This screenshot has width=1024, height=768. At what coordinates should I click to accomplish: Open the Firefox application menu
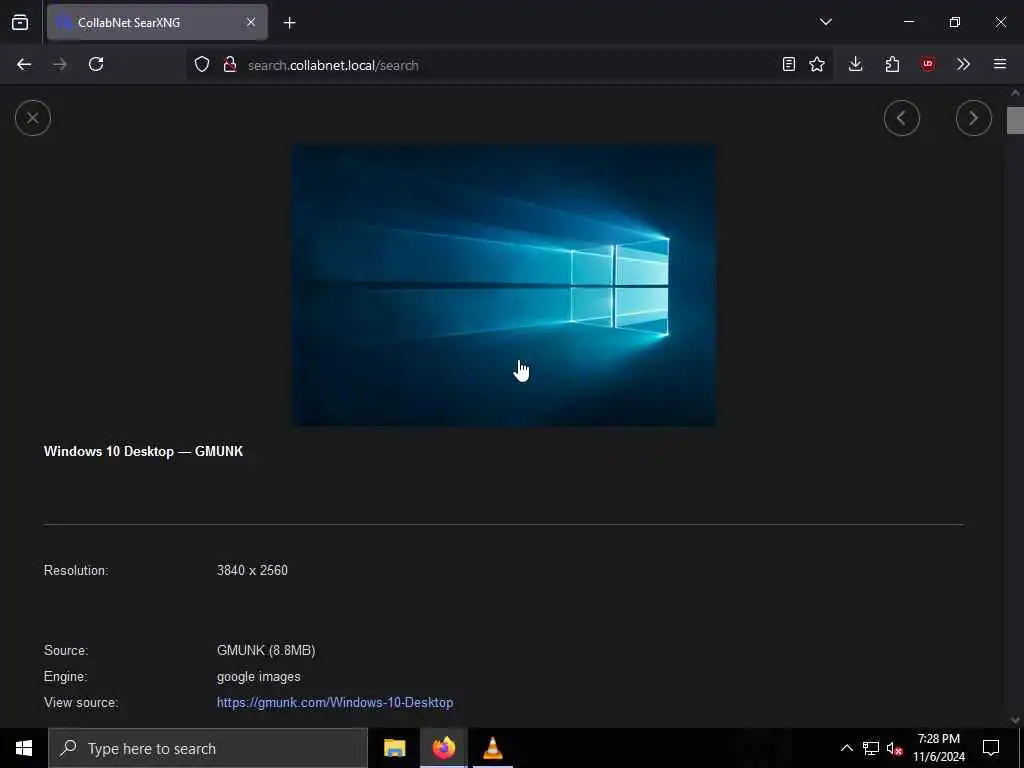pos(1000,65)
